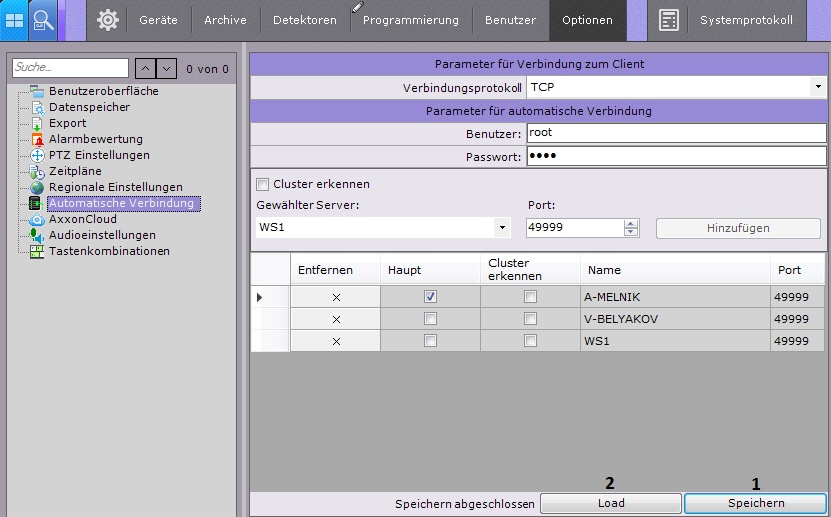831x517 pixels.
Task: Click the layouts grid icon in top-left
Action: click(15, 20)
